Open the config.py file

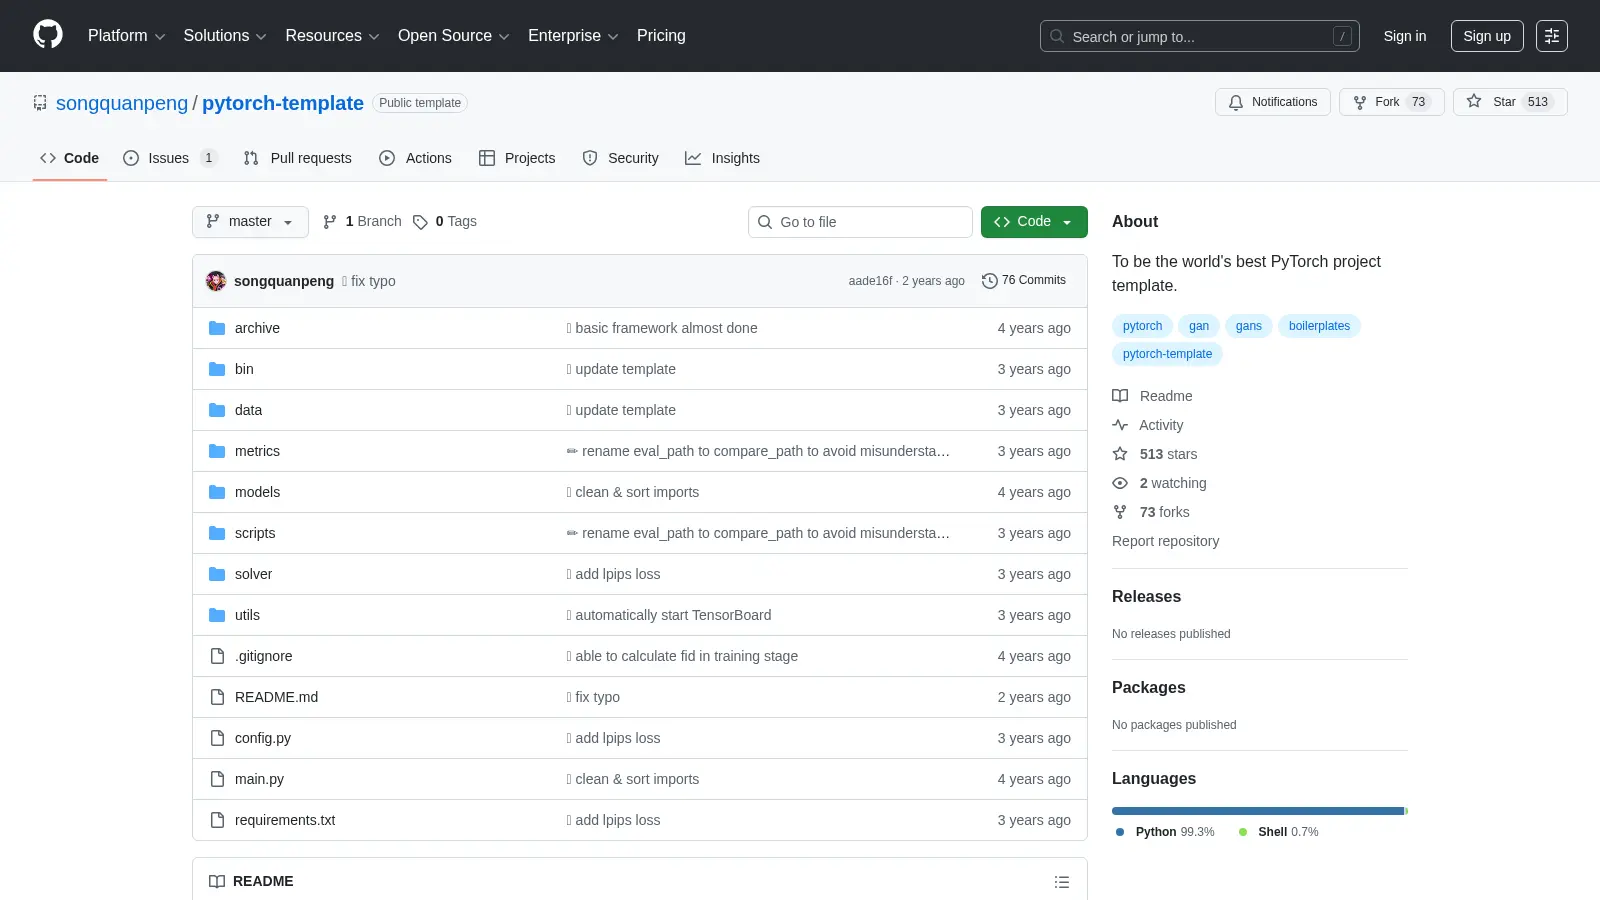263,738
